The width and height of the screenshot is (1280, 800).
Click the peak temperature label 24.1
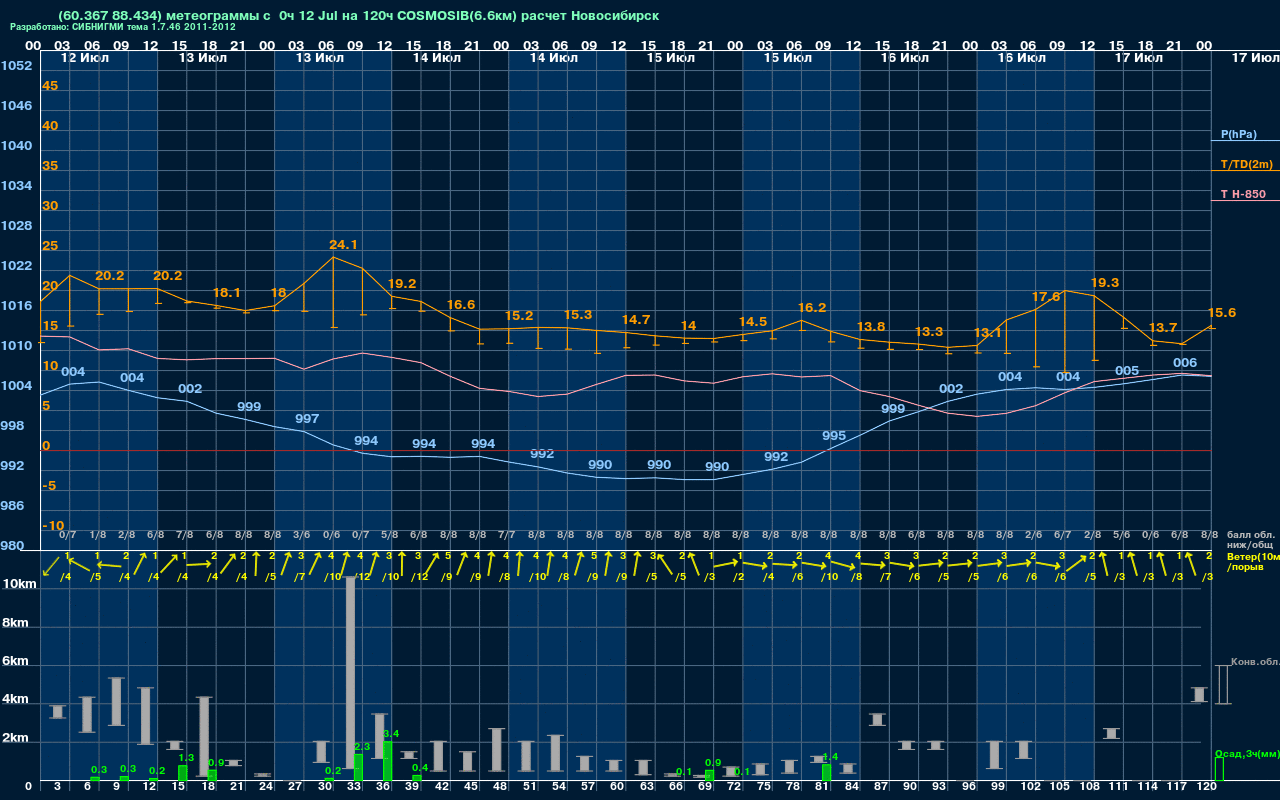343,245
